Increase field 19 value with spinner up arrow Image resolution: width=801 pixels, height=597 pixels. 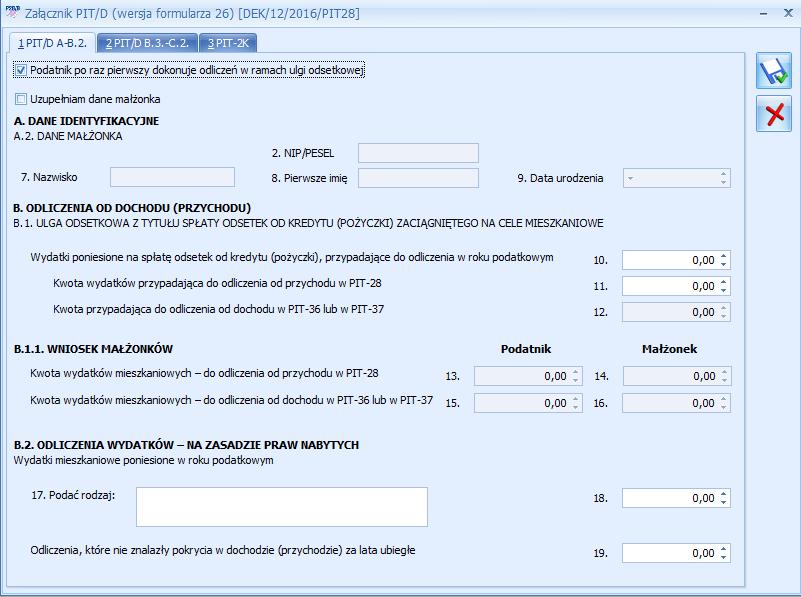point(723,550)
